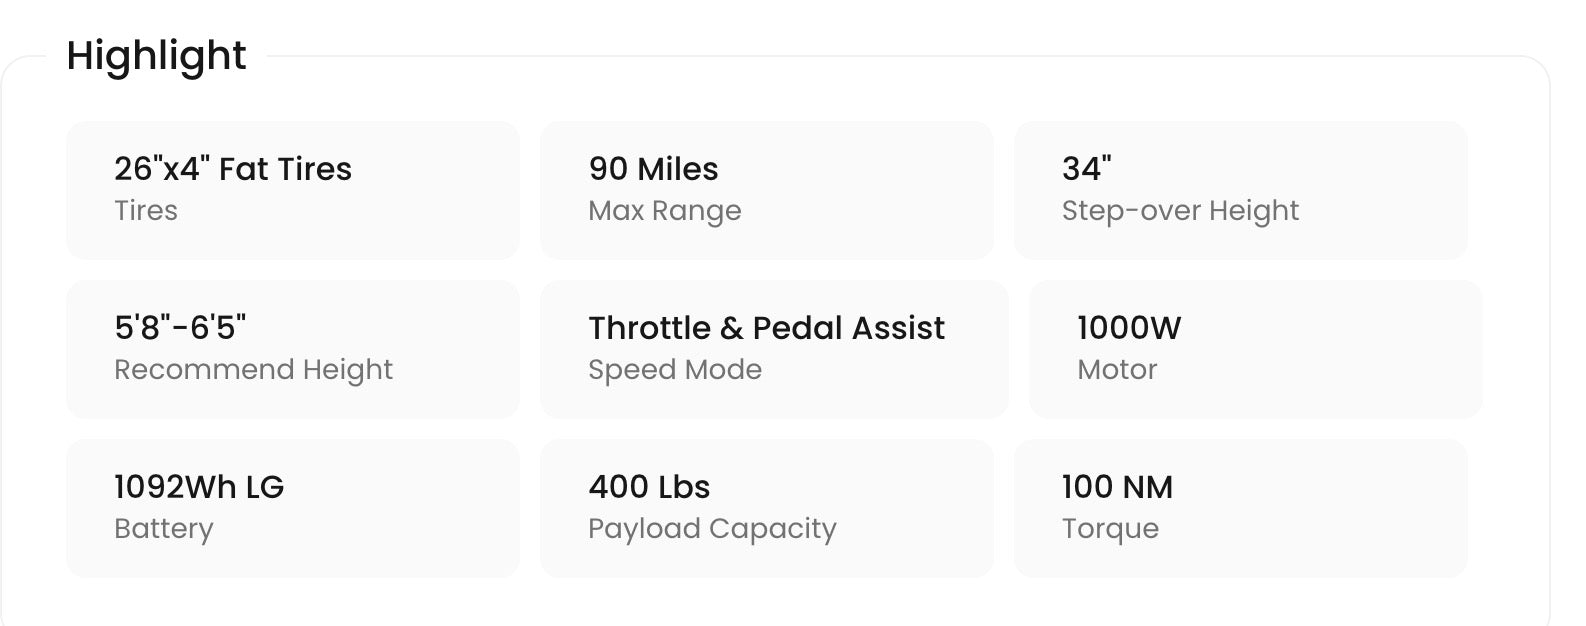
Task: Click the 1092Wh LG value
Action: (199, 487)
